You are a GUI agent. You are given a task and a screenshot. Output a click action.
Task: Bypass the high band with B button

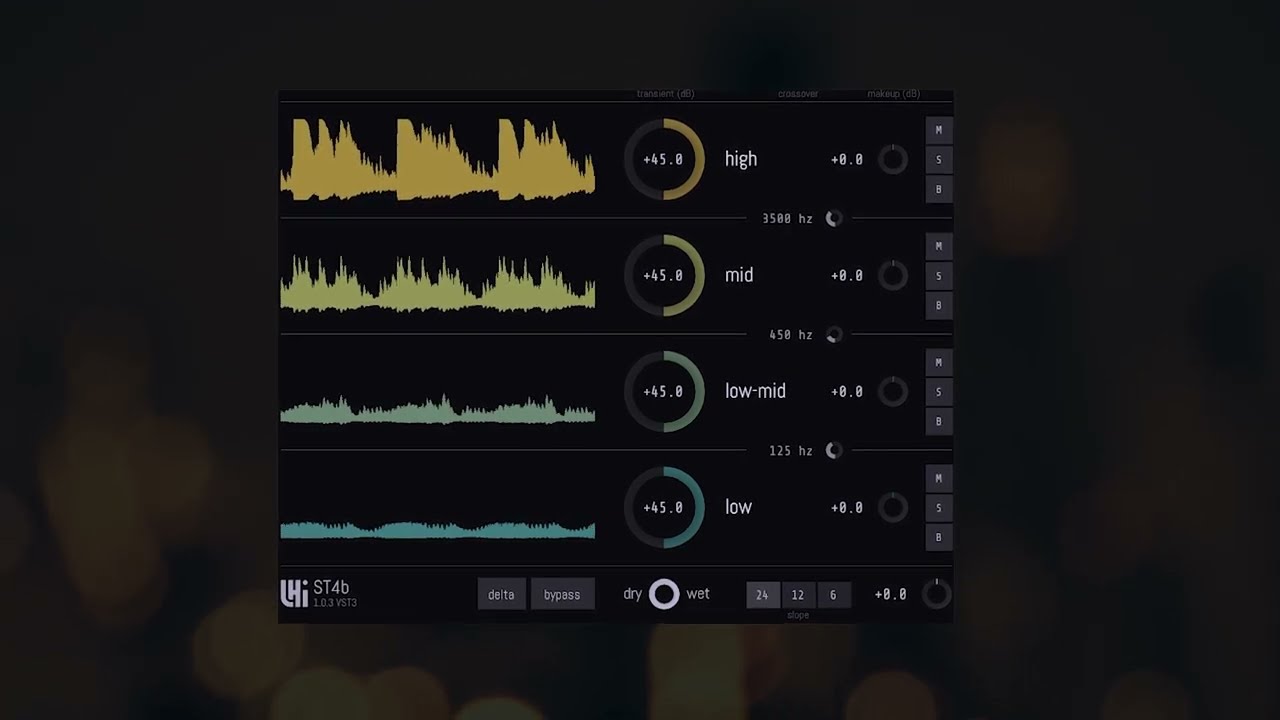click(x=939, y=189)
